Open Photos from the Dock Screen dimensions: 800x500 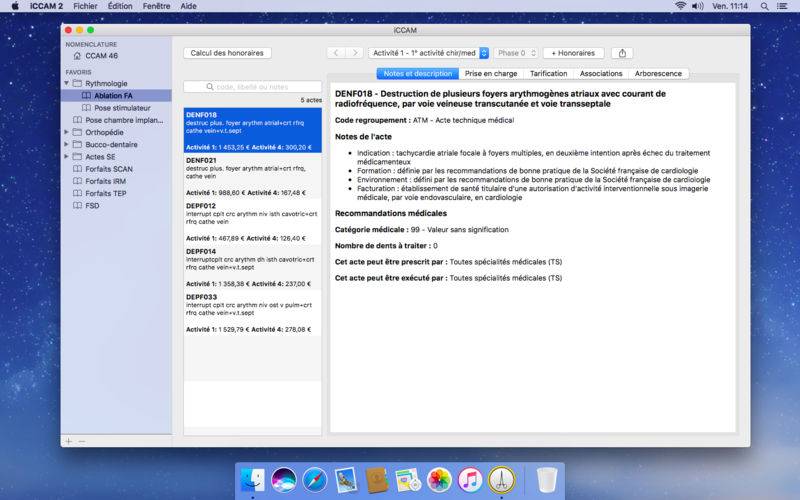[x=439, y=480]
